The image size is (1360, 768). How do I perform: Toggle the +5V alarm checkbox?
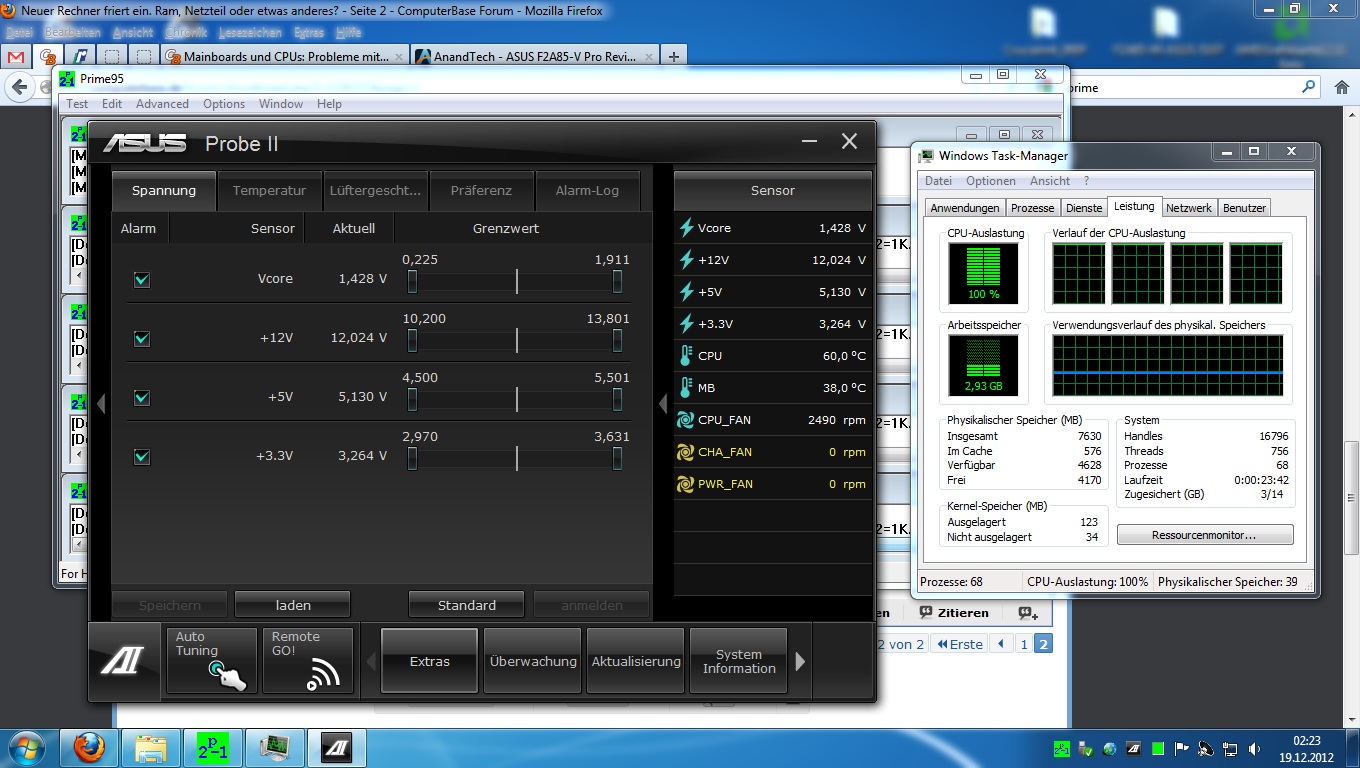click(x=142, y=398)
